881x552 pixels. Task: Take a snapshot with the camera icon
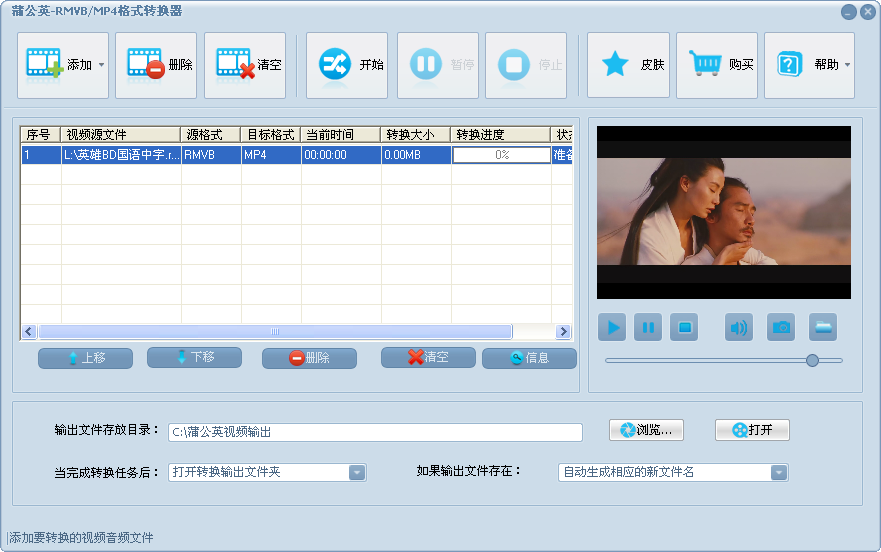coord(781,327)
